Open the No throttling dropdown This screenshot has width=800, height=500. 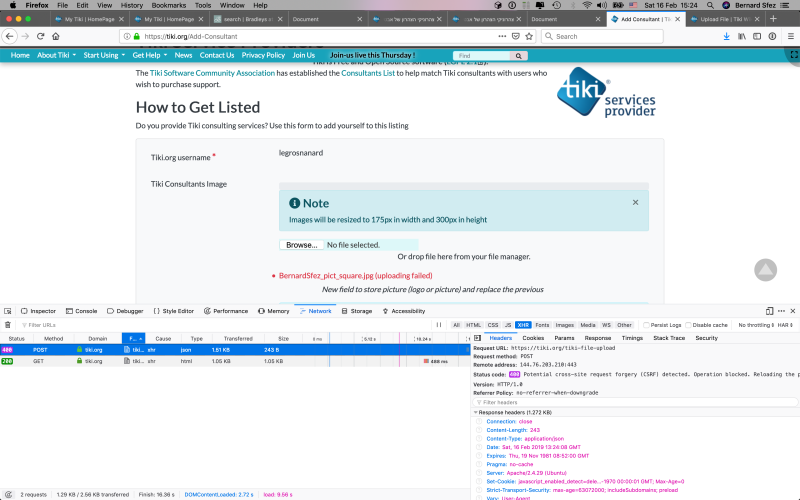pyautogui.click(x=756, y=325)
